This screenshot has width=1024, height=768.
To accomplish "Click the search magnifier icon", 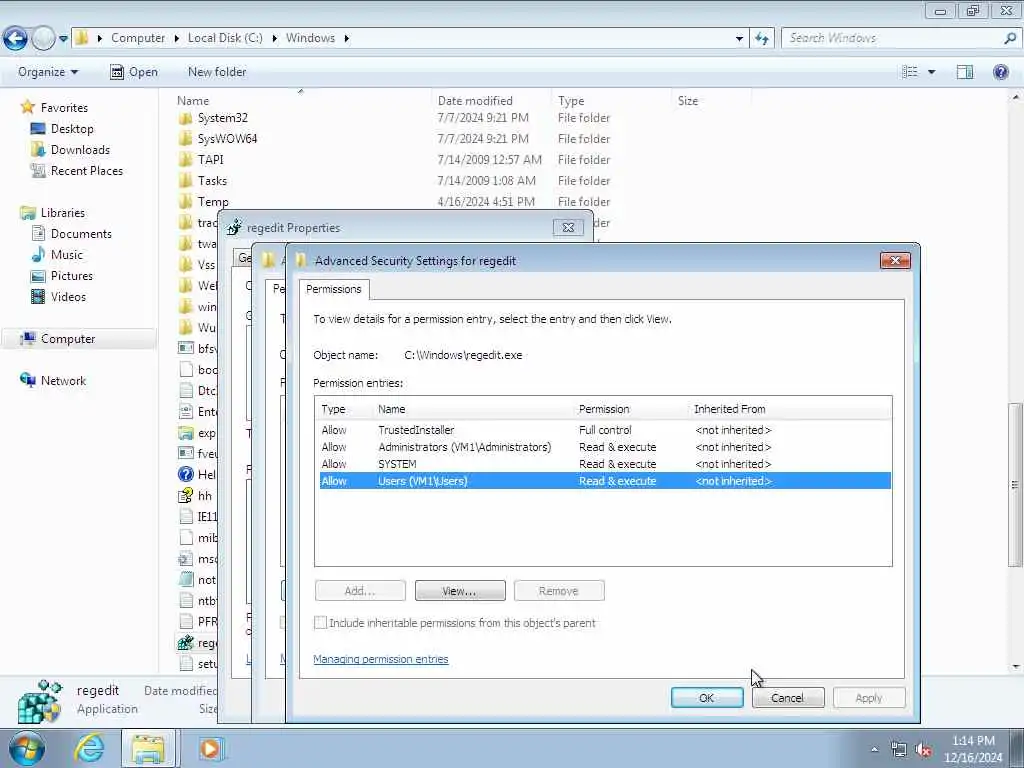I will click(1010, 39).
